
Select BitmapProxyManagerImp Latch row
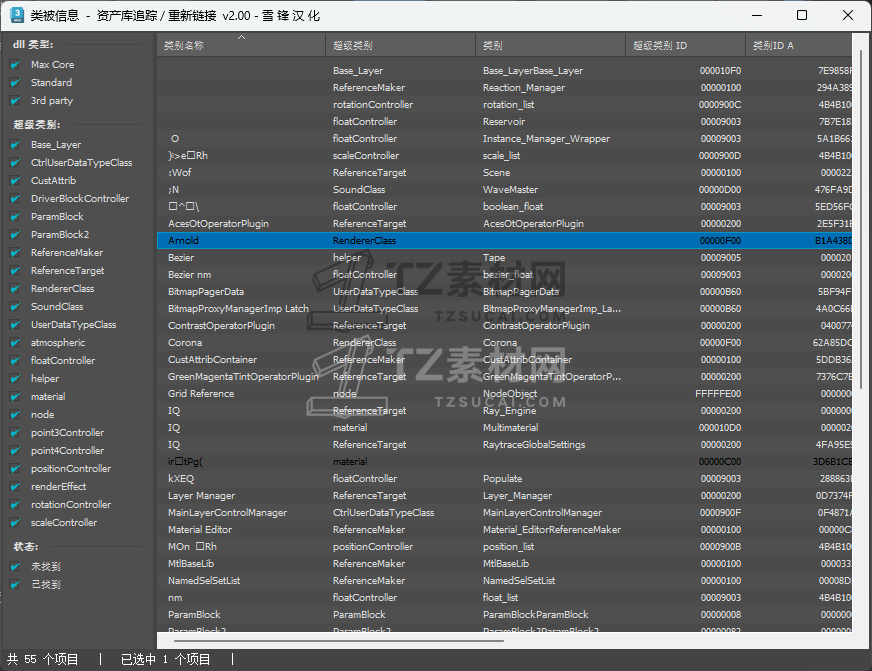[x=504, y=309]
